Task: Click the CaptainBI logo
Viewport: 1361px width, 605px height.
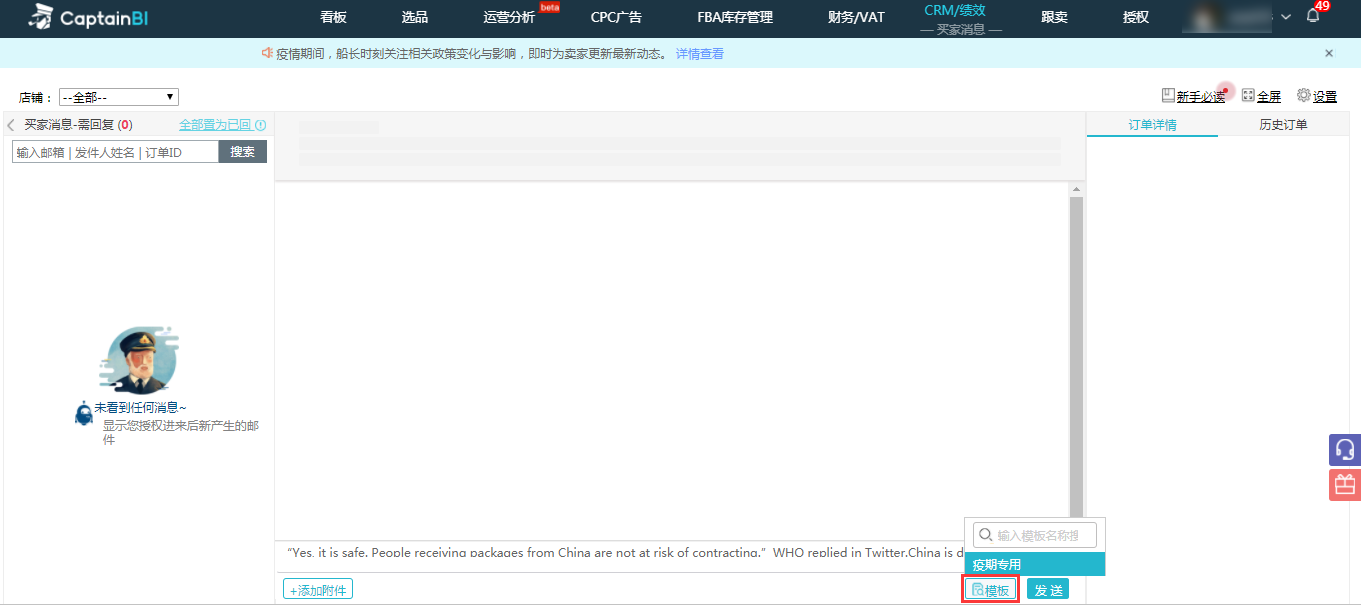Action: 88,17
